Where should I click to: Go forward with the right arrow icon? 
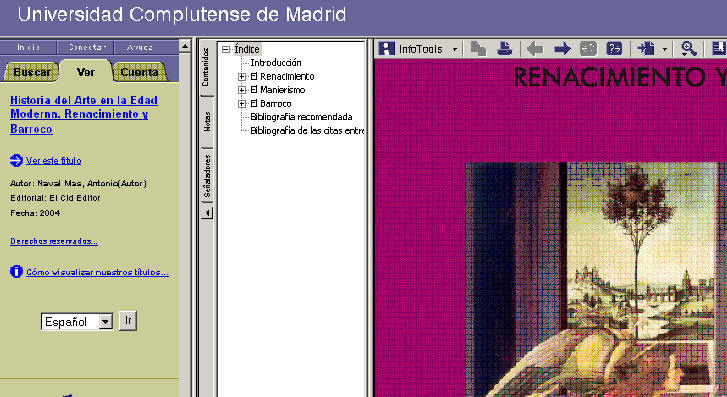(x=562, y=48)
